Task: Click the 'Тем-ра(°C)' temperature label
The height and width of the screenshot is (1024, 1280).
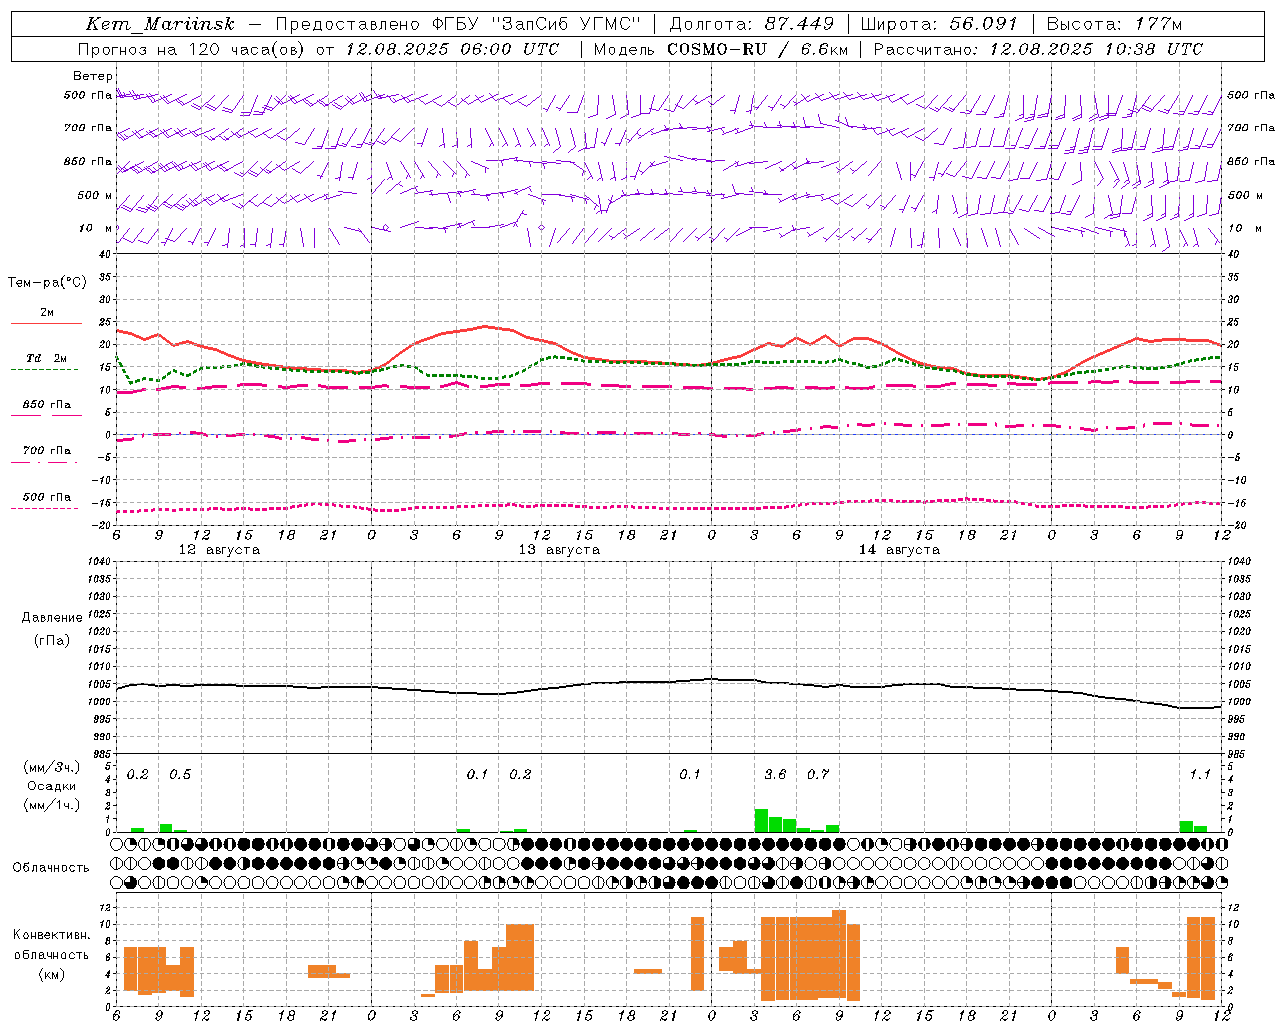Action: [x=47, y=283]
